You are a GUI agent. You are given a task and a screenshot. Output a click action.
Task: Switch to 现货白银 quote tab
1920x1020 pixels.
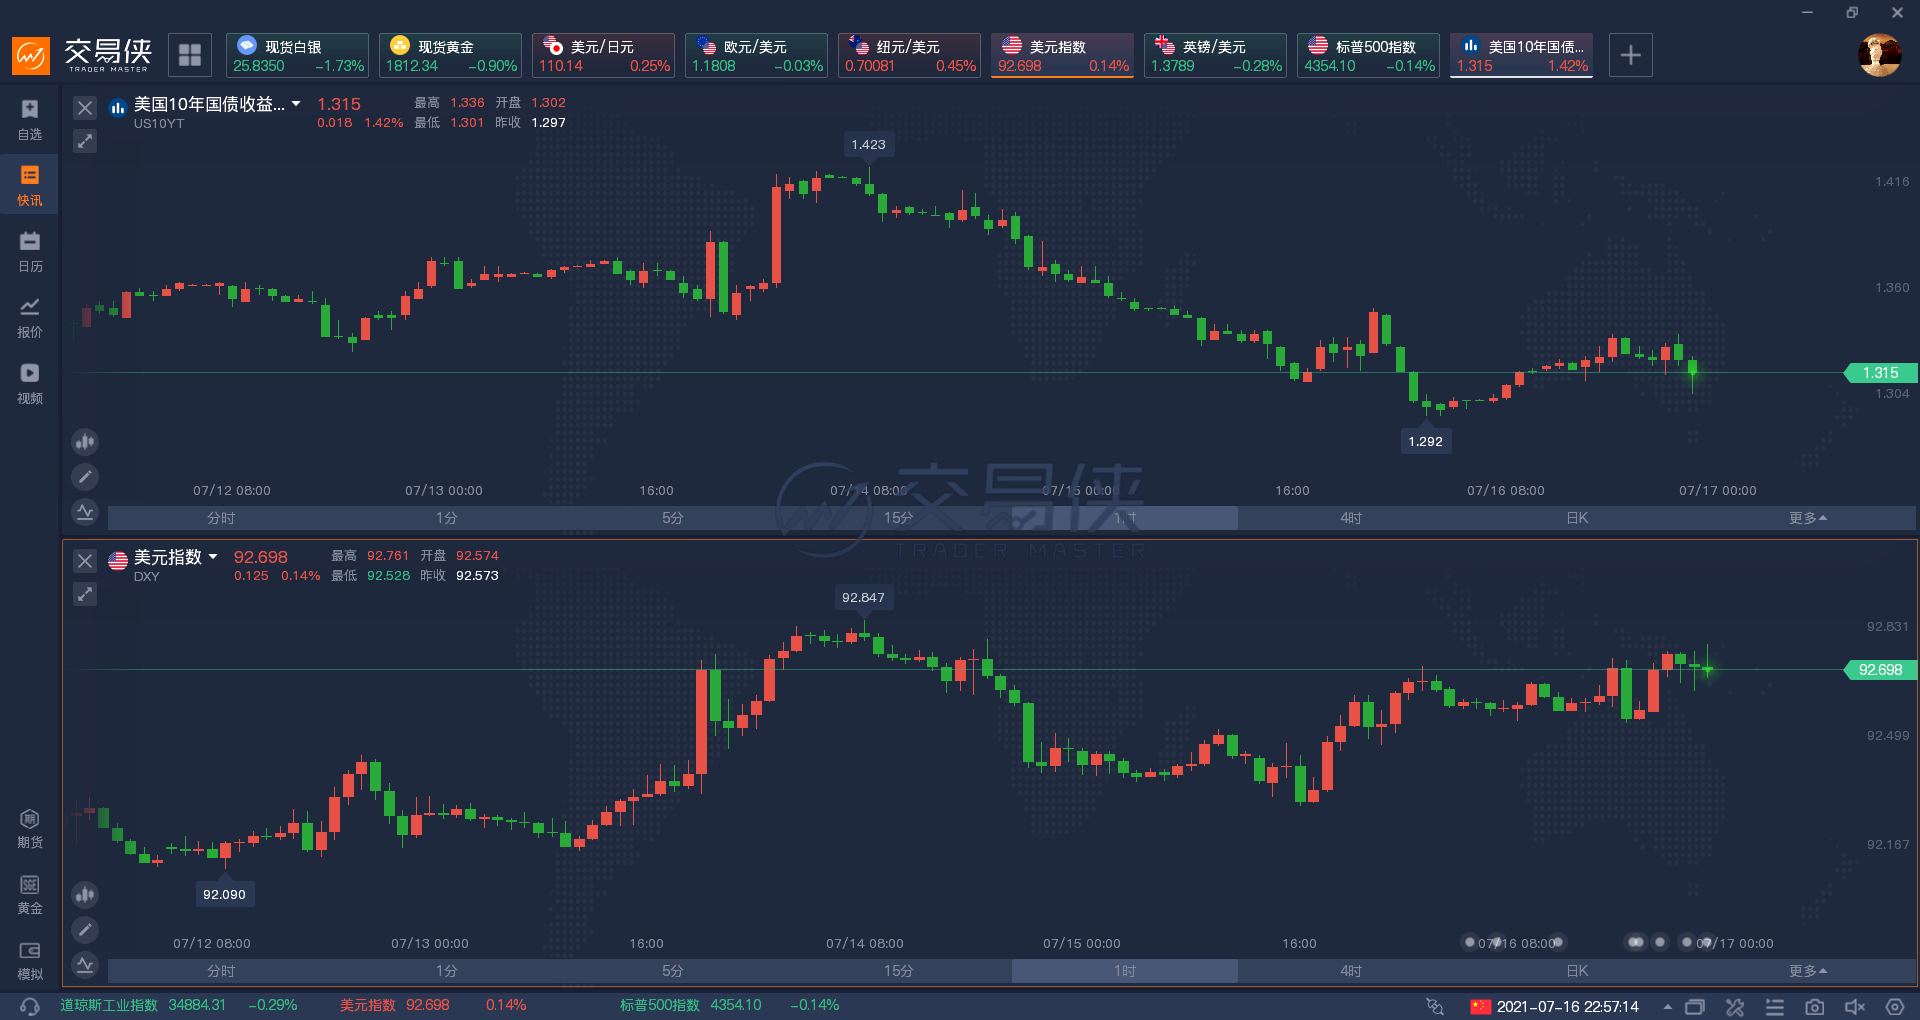(298, 55)
